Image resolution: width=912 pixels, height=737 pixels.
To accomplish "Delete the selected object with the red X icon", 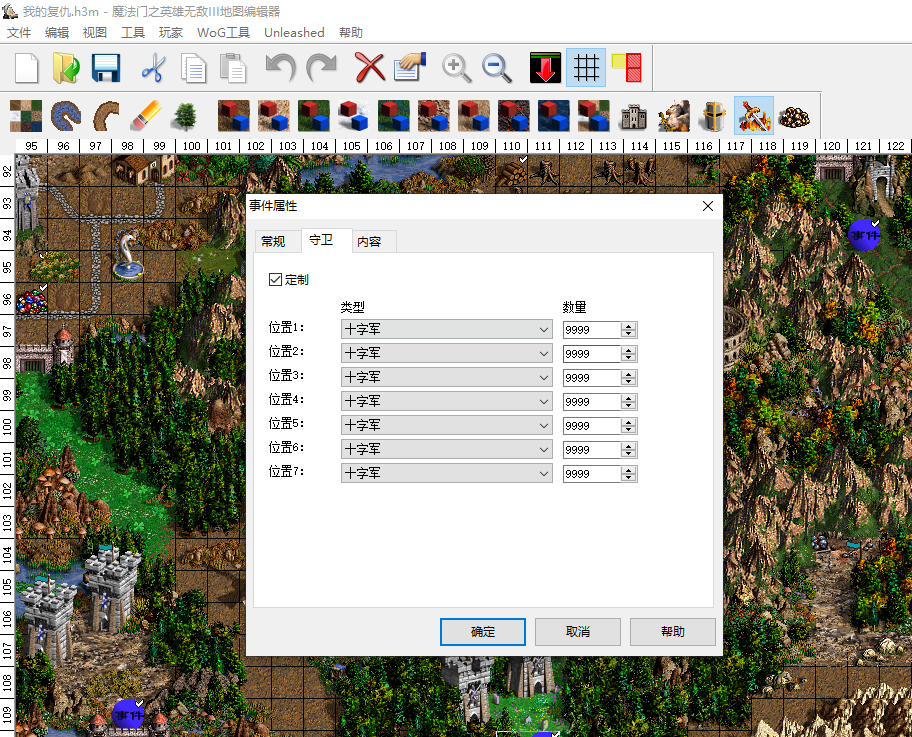I will pyautogui.click(x=370, y=67).
